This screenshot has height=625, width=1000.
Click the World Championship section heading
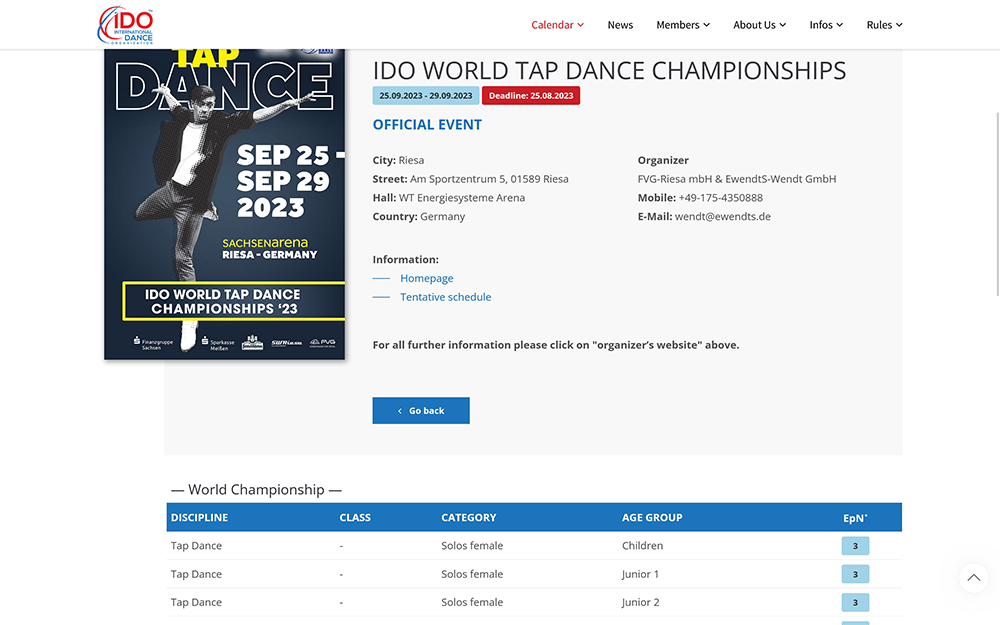(256, 489)
